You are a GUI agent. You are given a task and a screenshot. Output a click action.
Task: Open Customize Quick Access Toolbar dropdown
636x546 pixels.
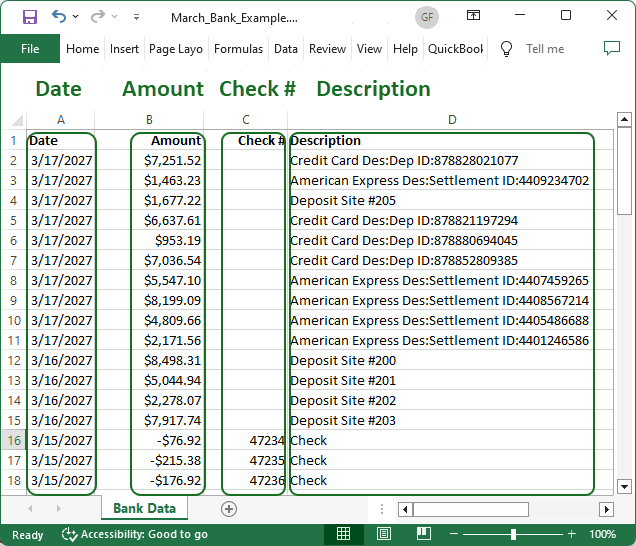click(x=136, y=17)
